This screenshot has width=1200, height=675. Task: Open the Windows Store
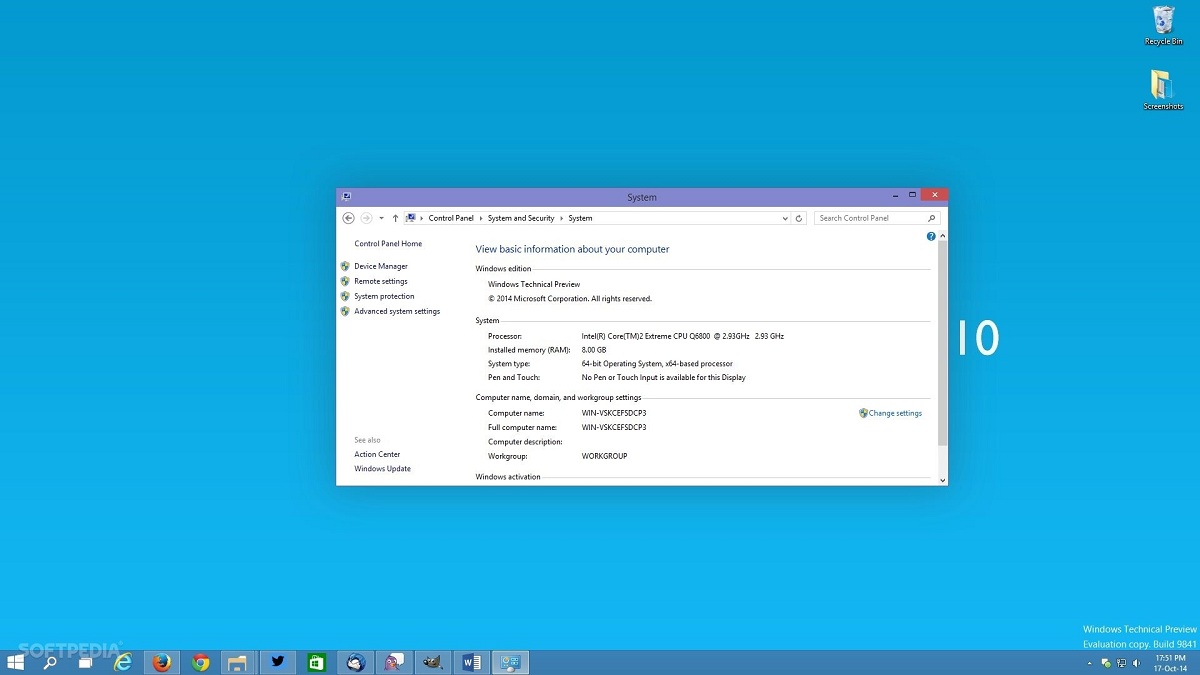[x=316, y=661]
